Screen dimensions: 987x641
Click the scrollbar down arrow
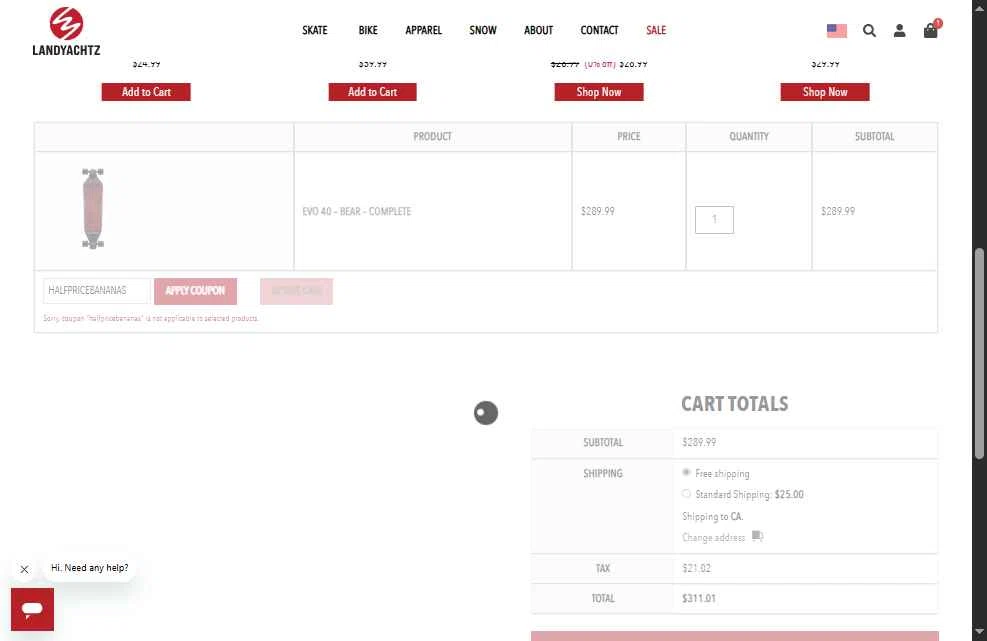click(x=979, y=632)
